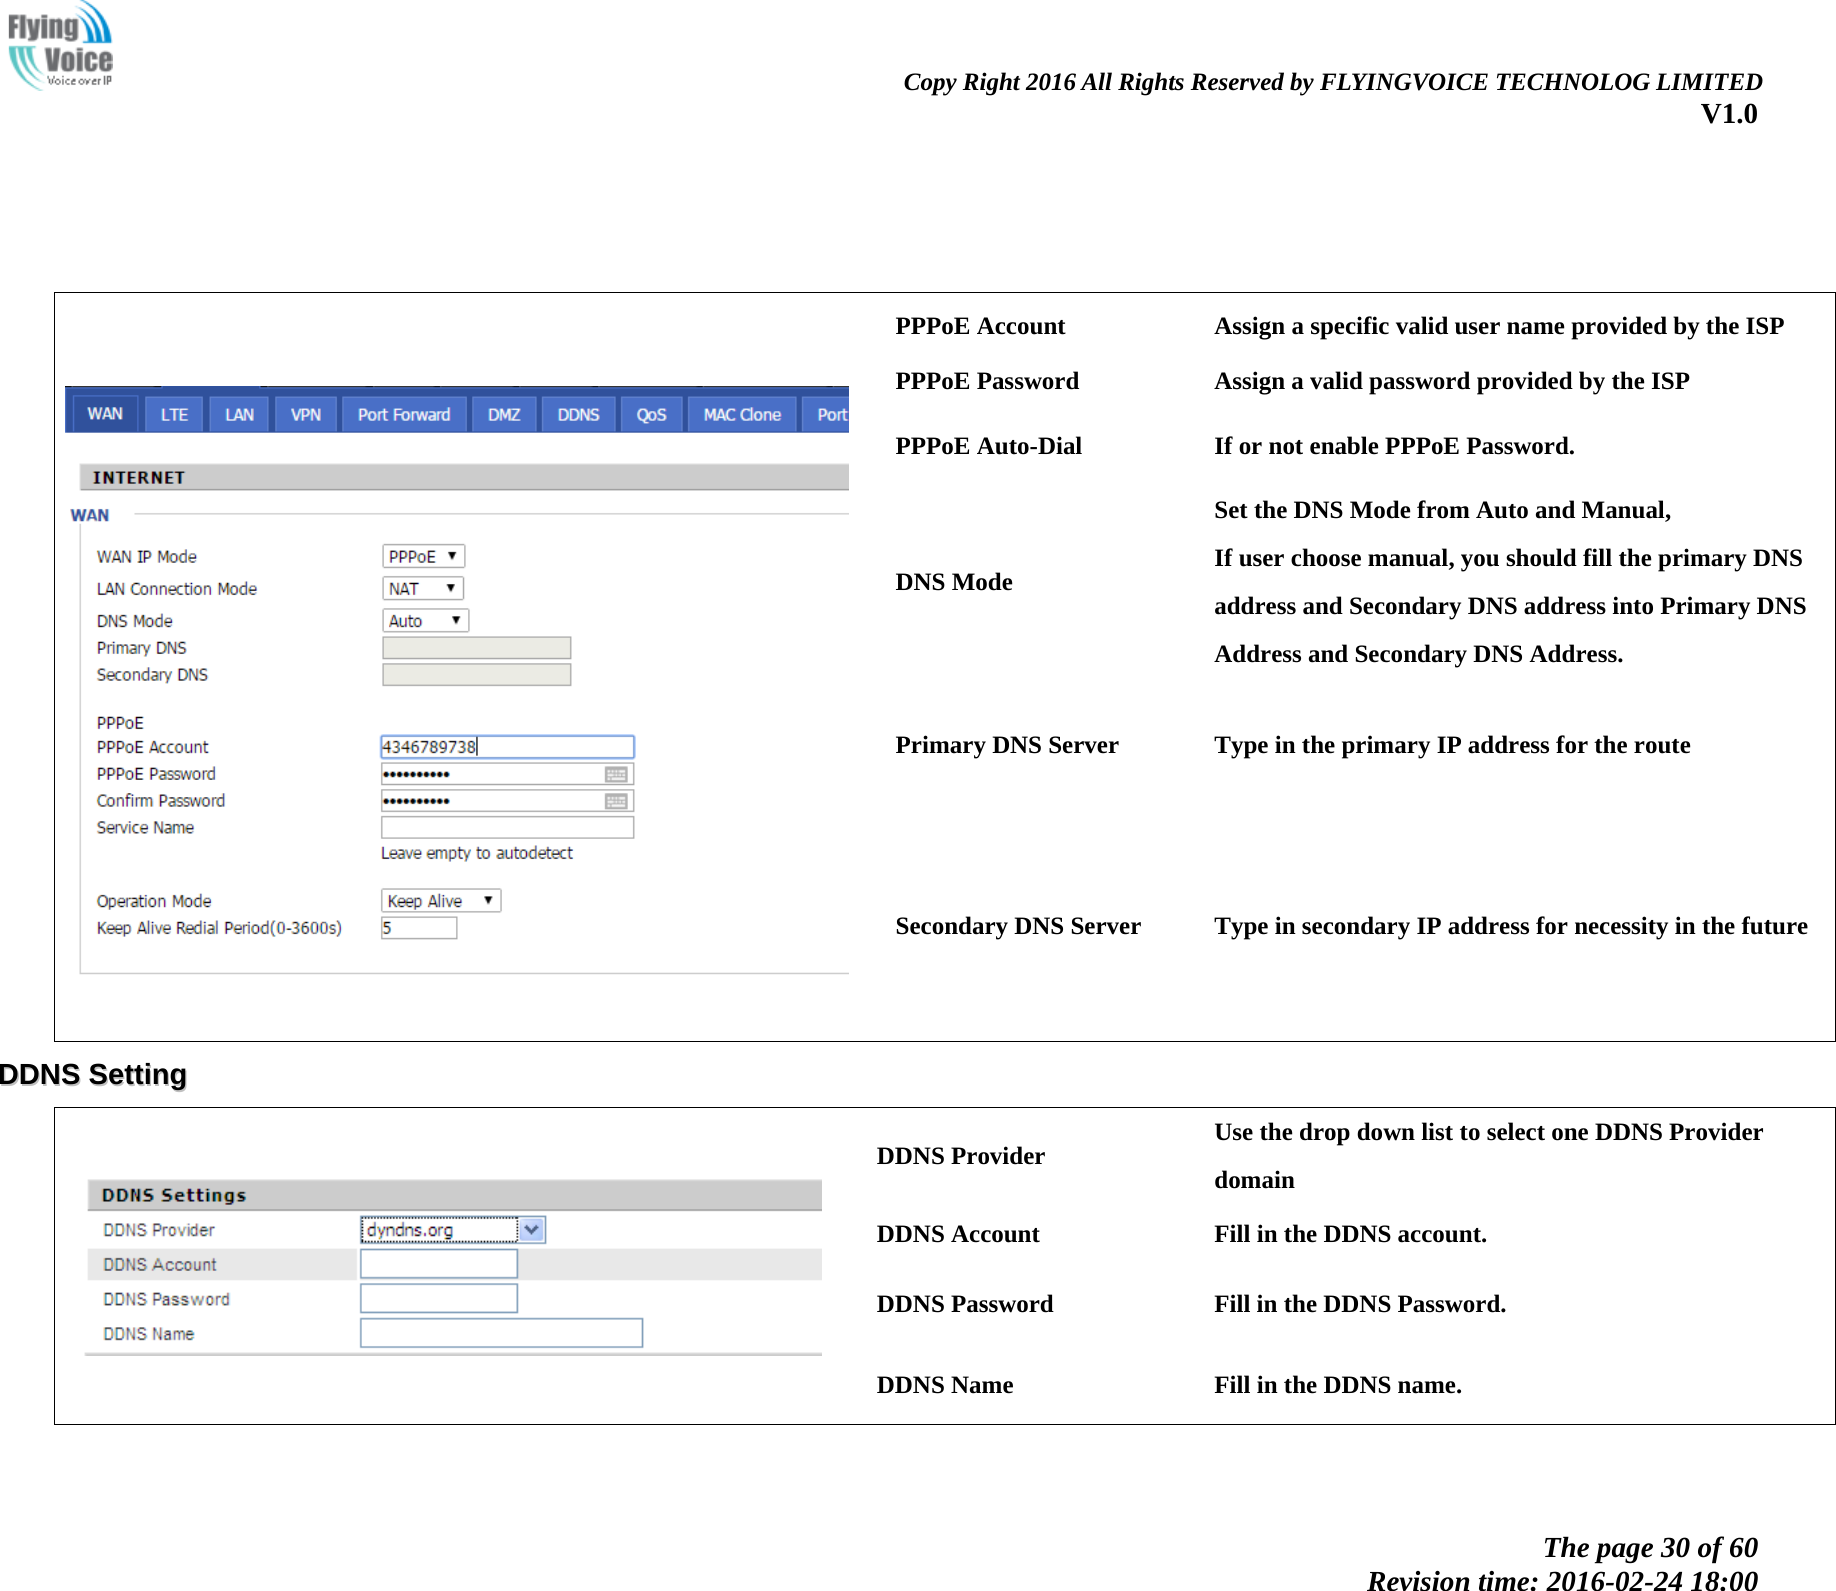Click the Primary DNS input field
The height and width of the screenshot is (1591, 1836).
tap(475, 647)
